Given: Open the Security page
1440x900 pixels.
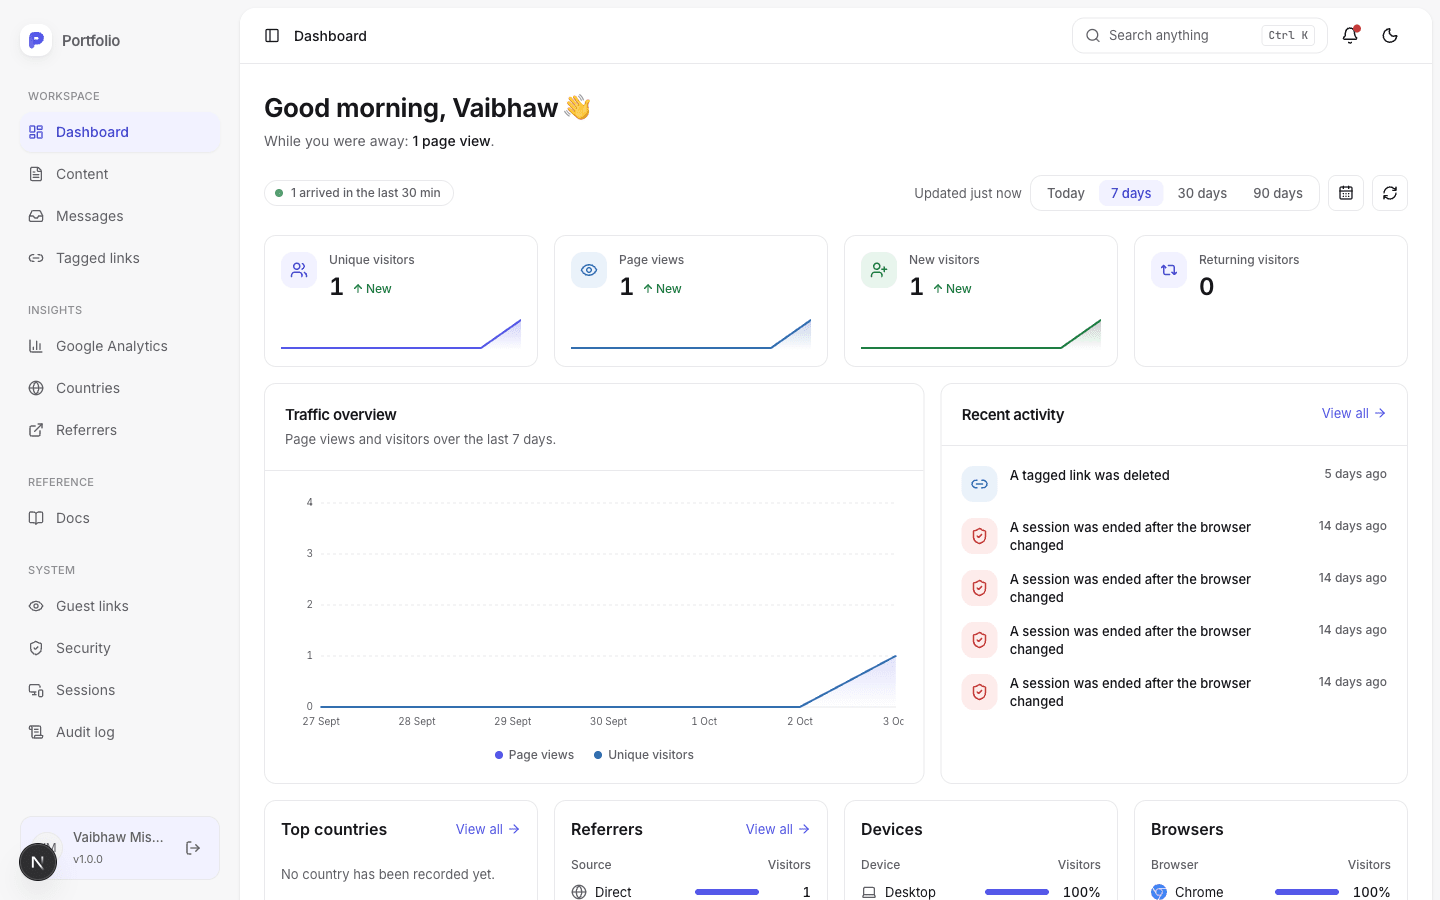Looking at the screenshot, I should coord(120,648).
